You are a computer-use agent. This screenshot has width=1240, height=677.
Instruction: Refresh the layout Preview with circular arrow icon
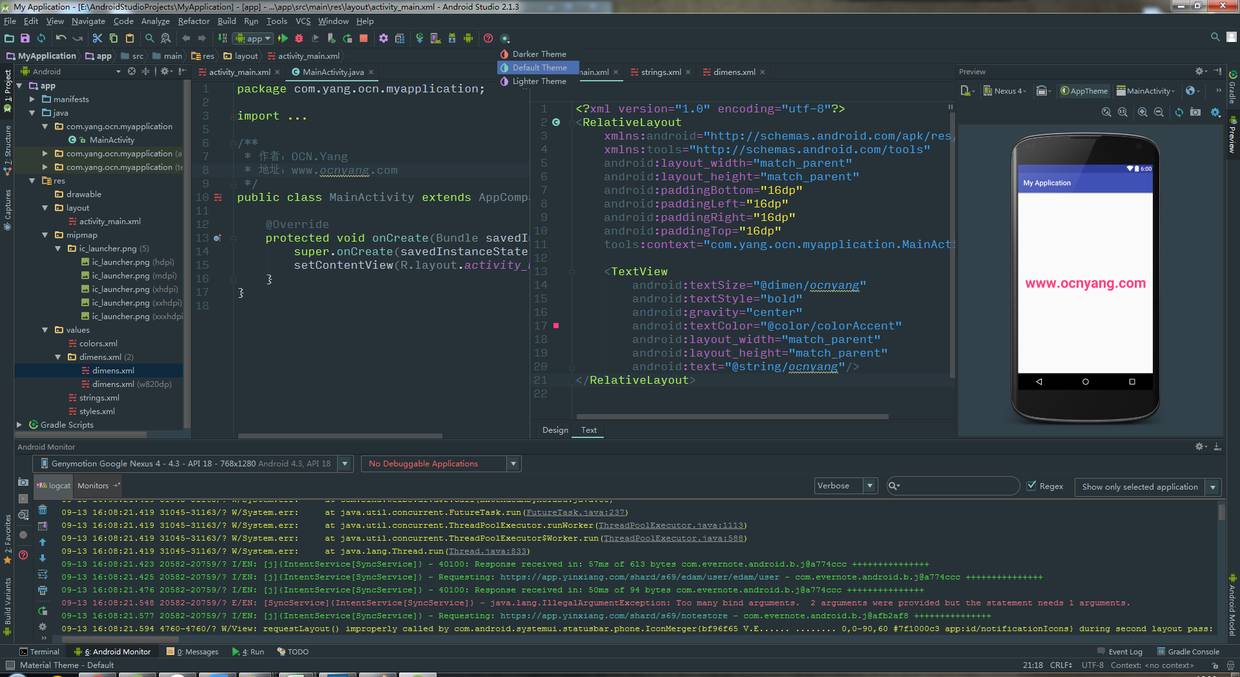click(x=1179, y=112)
